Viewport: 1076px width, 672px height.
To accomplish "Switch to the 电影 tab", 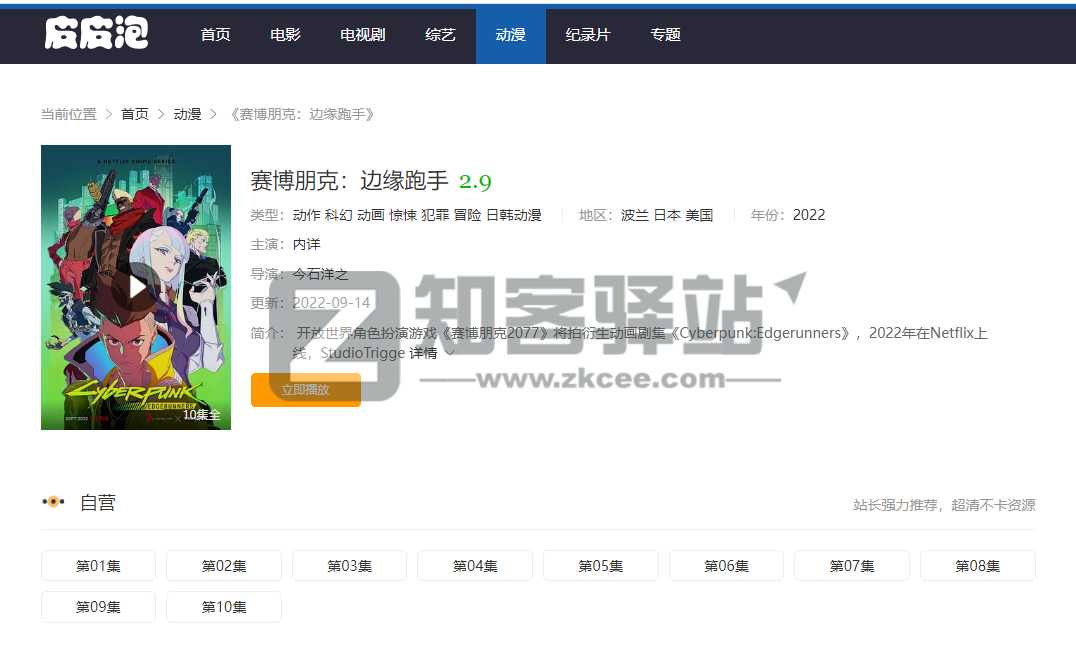I will pyautogui.click(x=285, y=35).
